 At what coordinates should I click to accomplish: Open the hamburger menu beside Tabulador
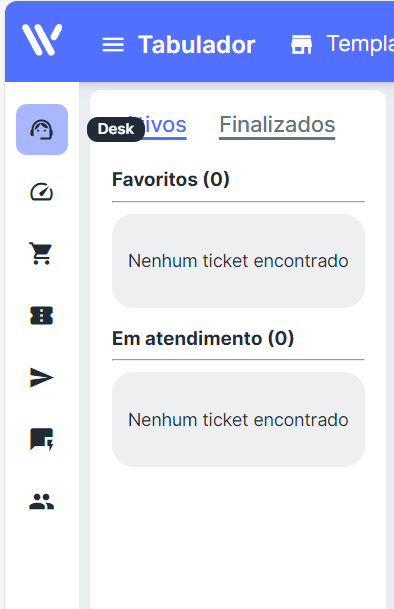coord(113,45)
